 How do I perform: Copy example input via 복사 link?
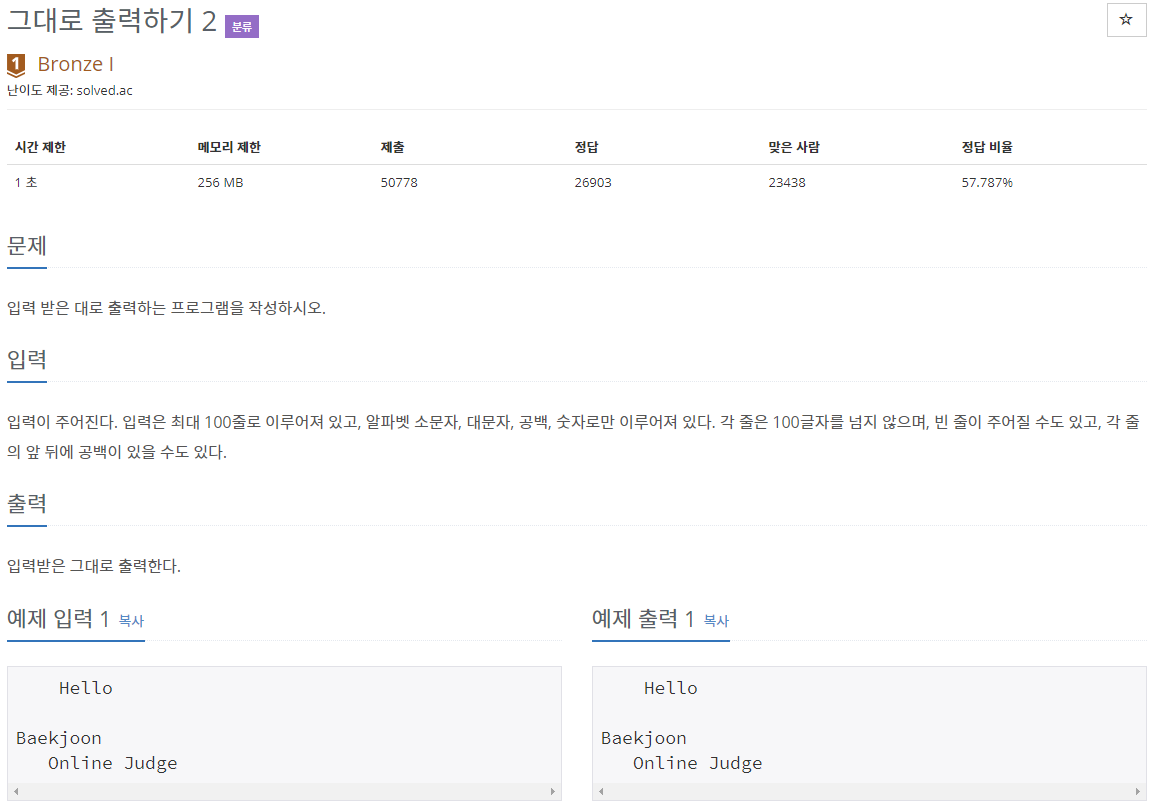pos(131,621)
